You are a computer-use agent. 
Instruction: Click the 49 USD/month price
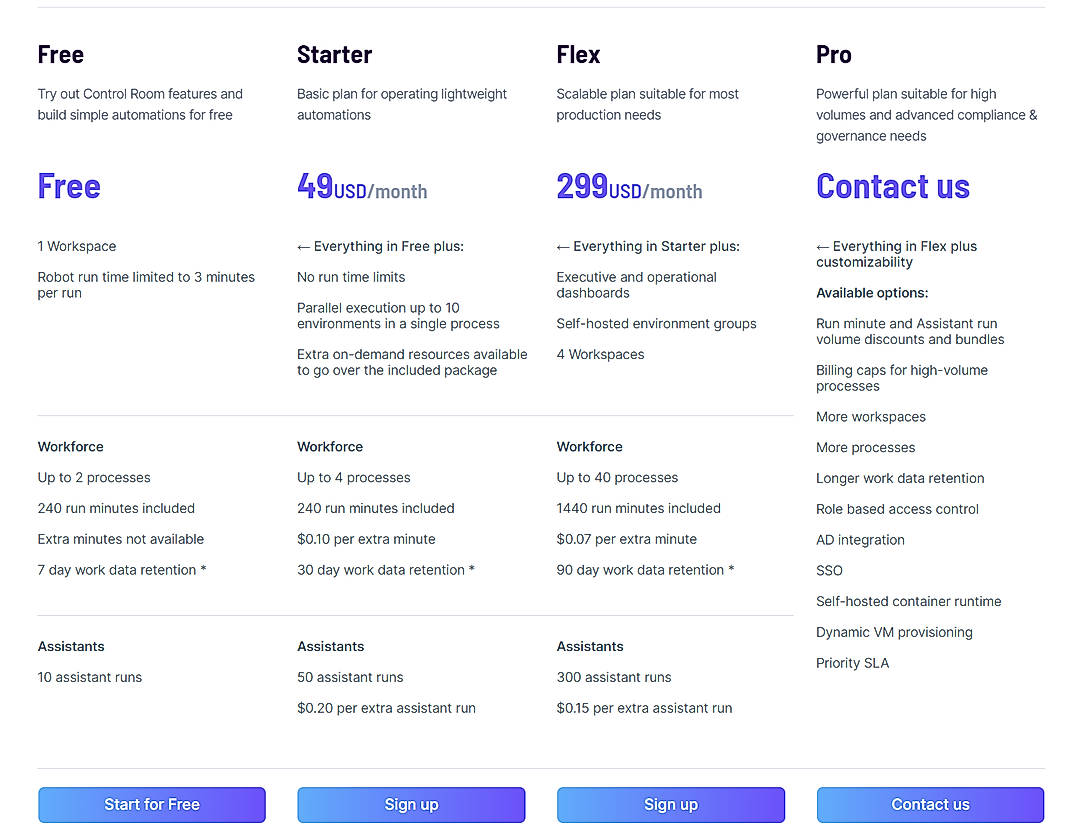(362, 186)
